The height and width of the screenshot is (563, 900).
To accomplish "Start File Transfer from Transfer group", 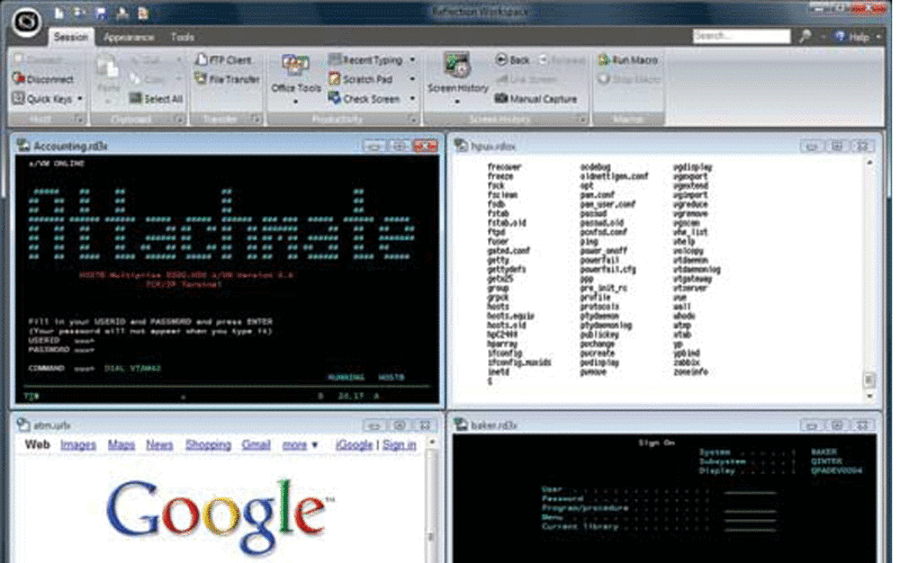I will [x=227, y=79].
